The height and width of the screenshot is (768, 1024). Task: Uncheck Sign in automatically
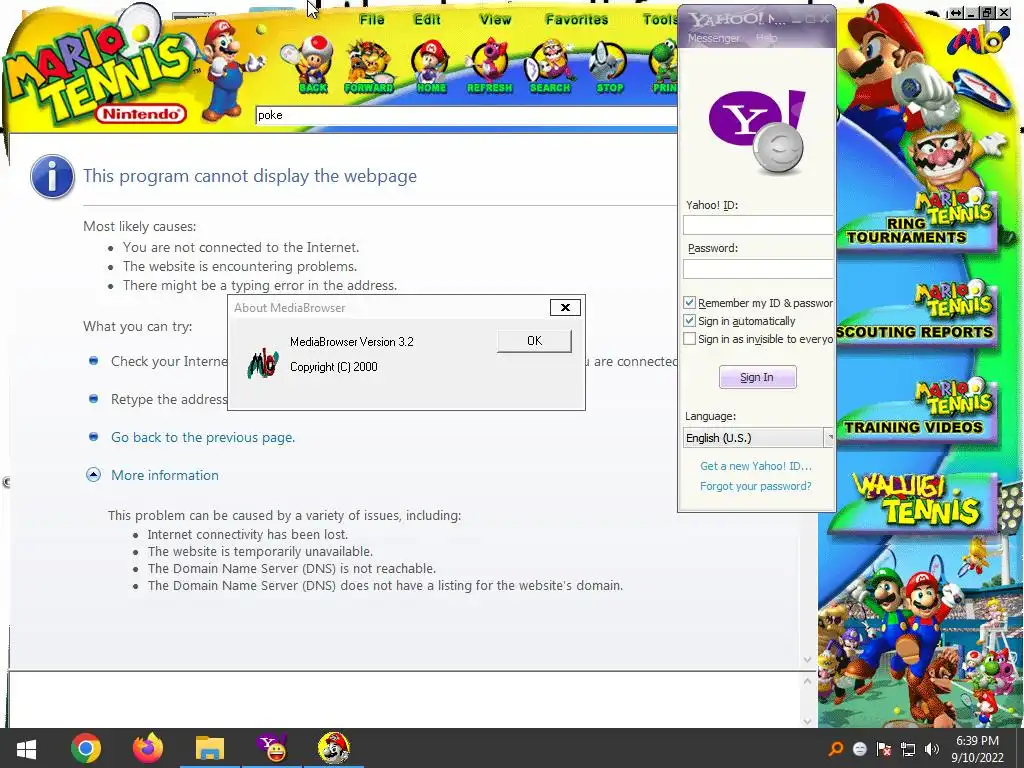click(x=689, y=321)
